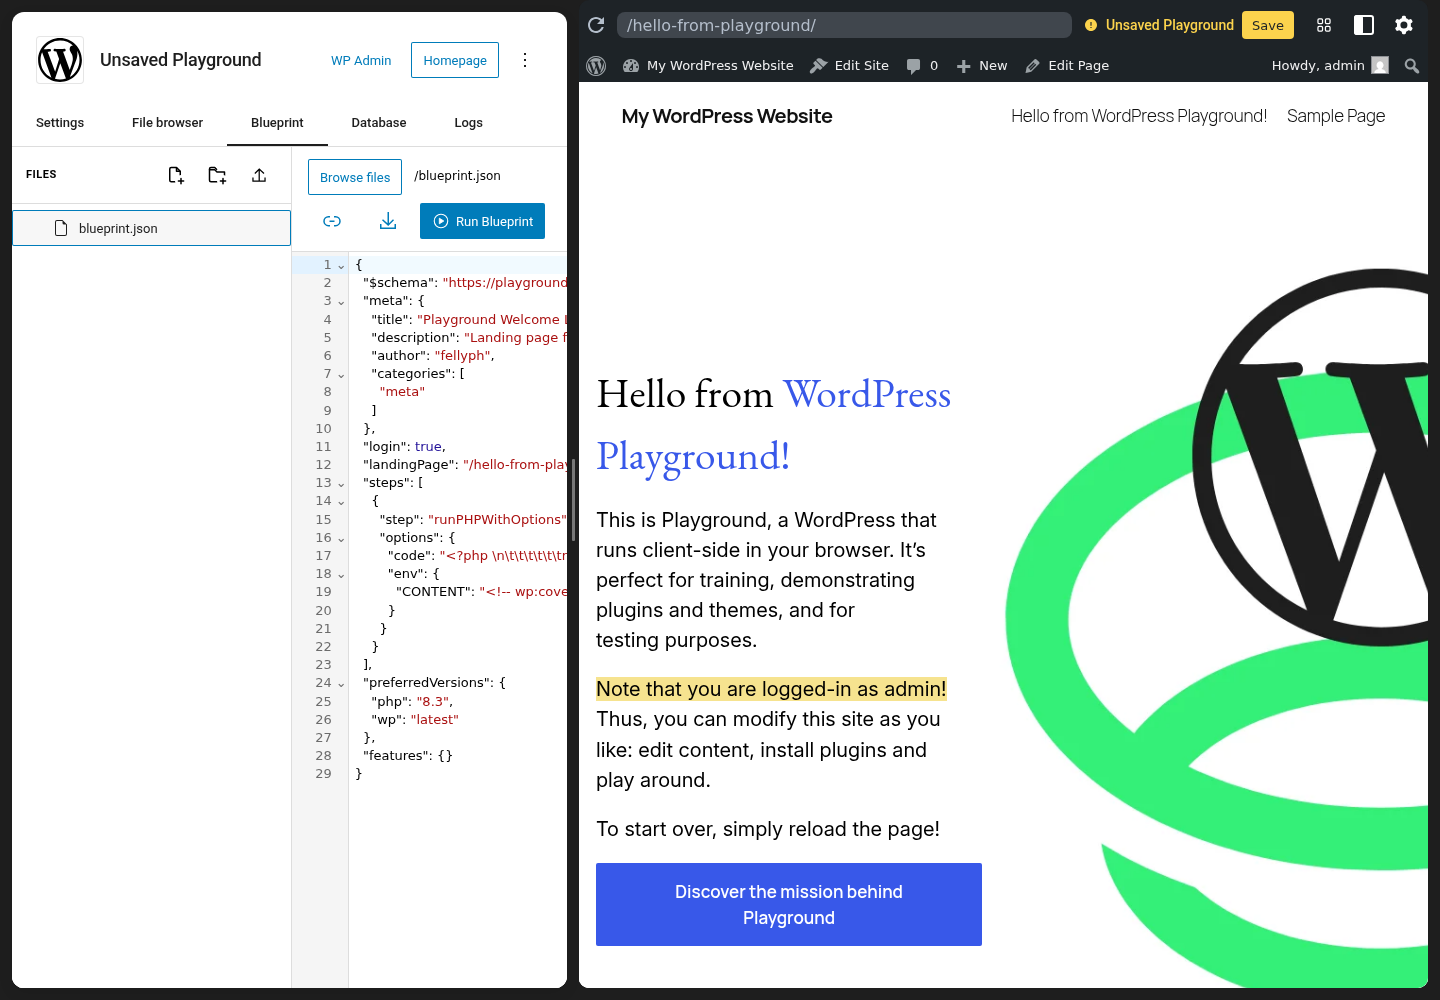The width and height of the screenshot is (1440, 1000).
Task: Click Discover the mission behind Playground button
Action: 789,904
